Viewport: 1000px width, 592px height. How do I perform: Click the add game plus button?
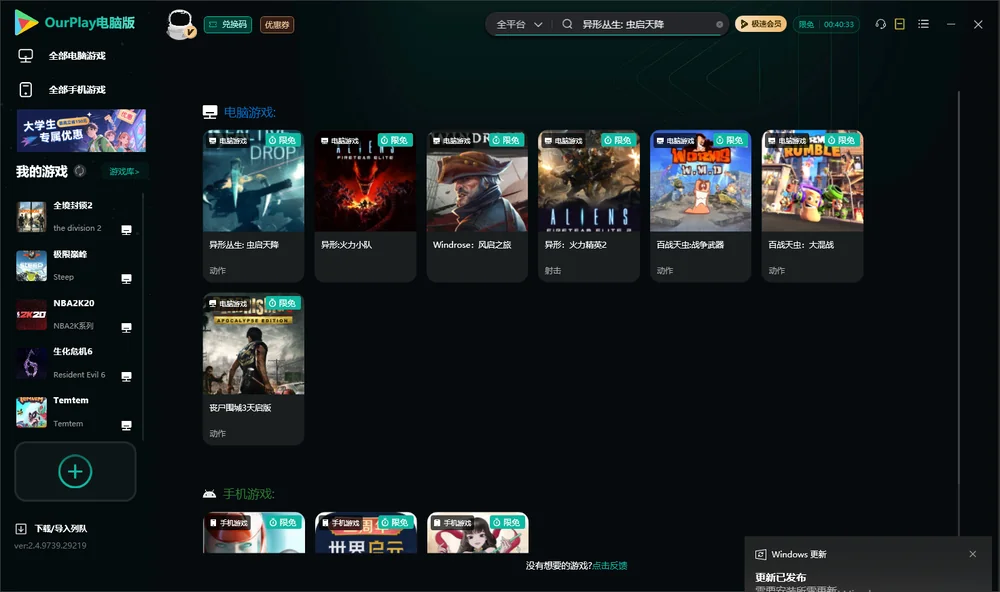[x=75, y=471]
